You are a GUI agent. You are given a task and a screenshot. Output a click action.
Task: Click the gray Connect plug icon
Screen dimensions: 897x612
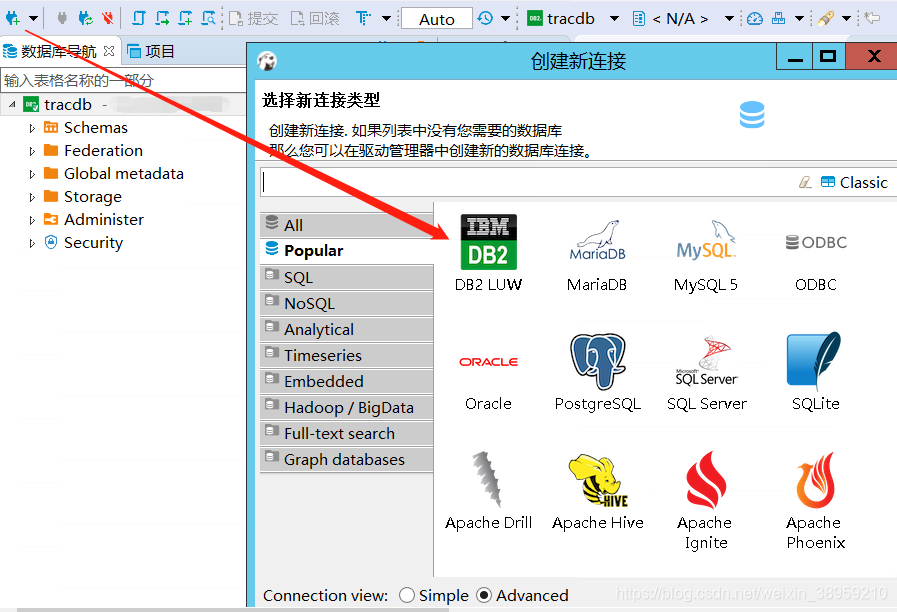62,18
